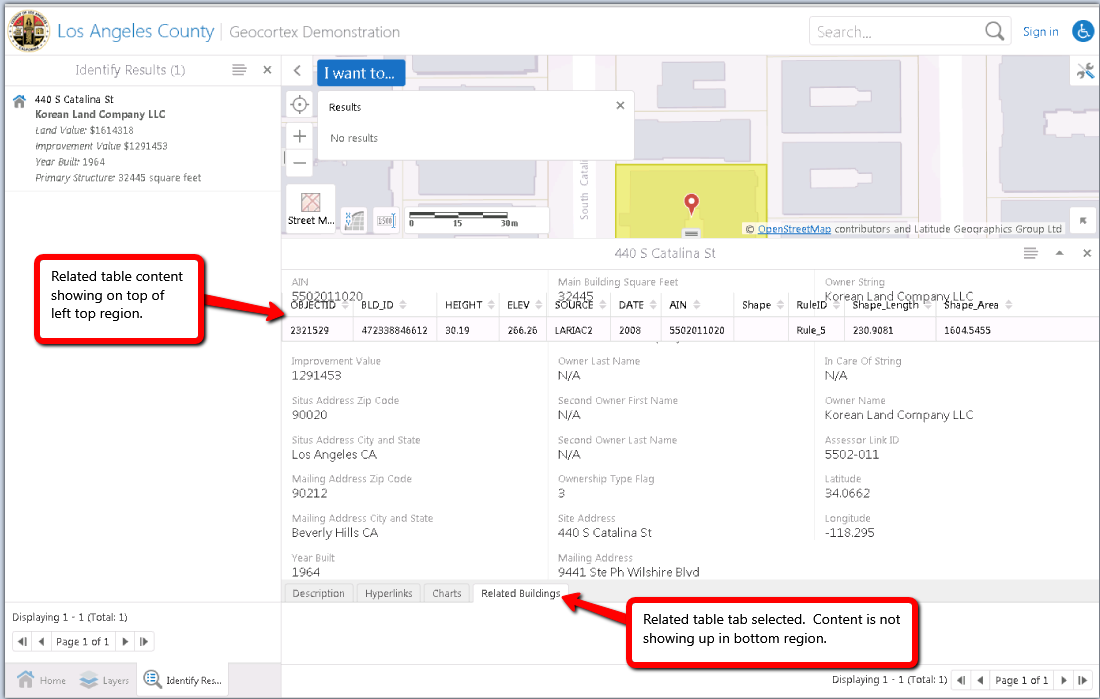This screenshot has height=699, width=1100.
Task: Click the map grid icon next to the basemap
Action: tap(354, 220)
